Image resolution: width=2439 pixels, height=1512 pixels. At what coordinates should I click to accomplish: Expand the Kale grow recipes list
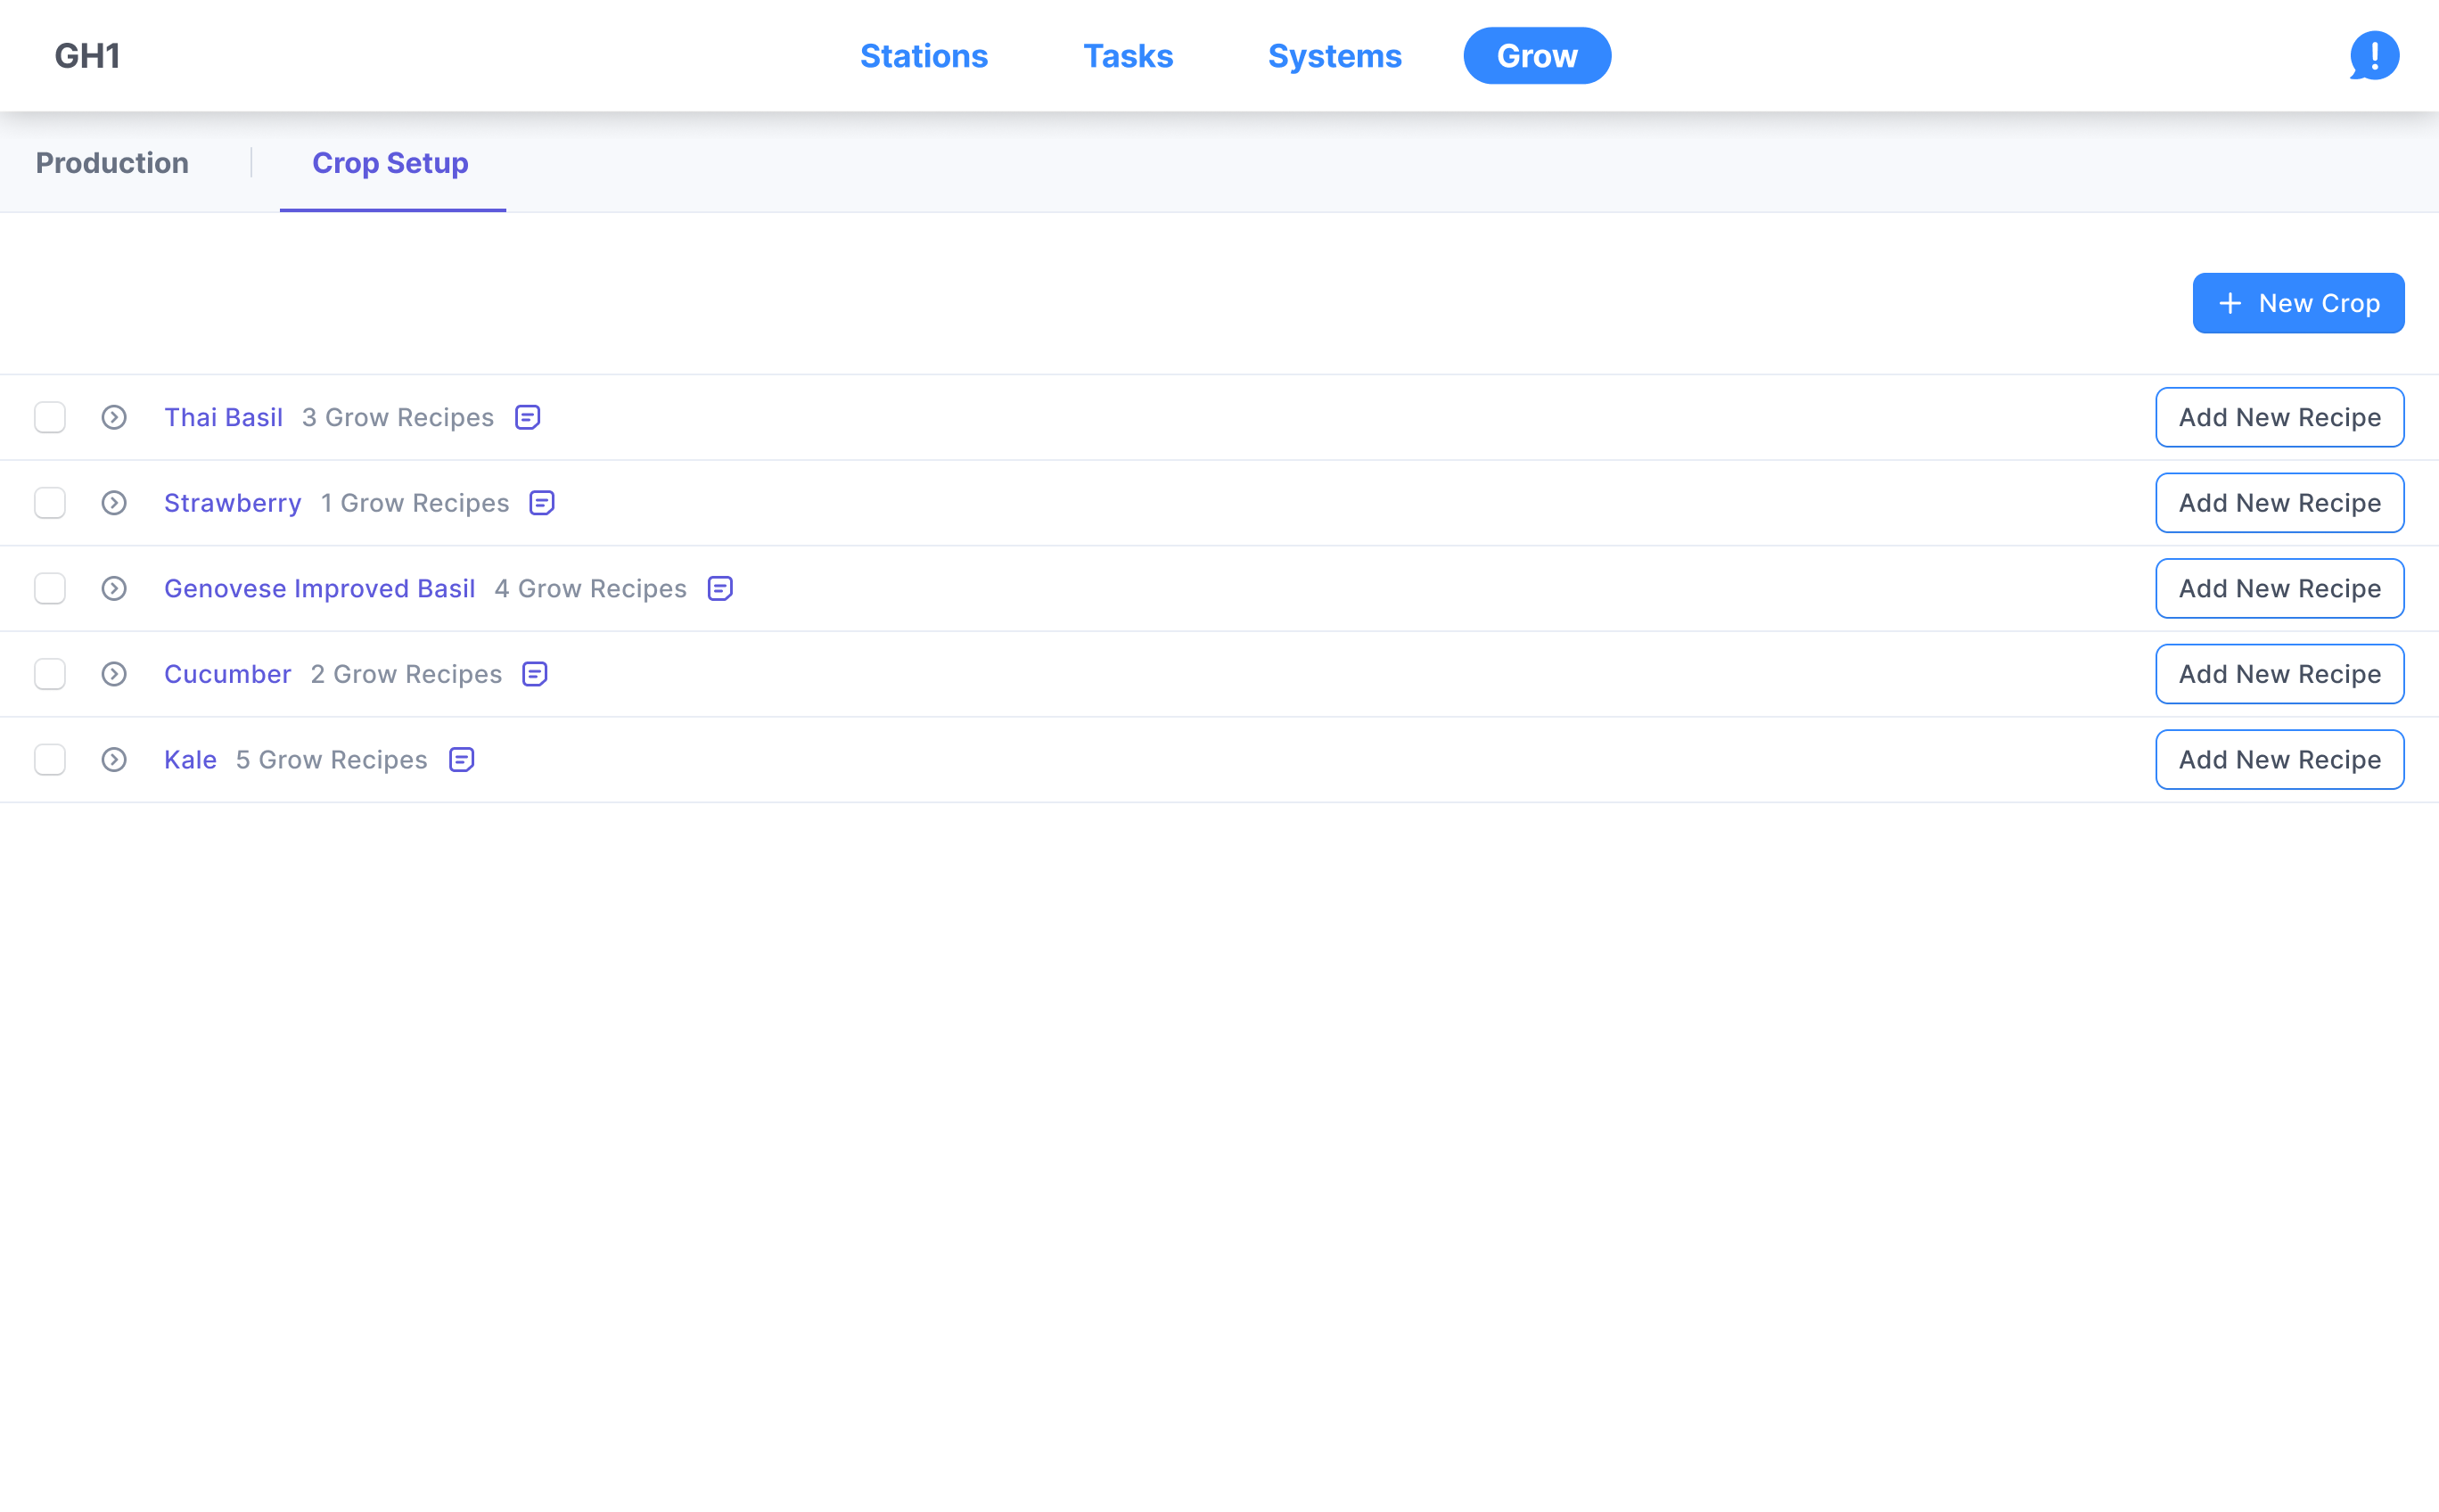114,760
